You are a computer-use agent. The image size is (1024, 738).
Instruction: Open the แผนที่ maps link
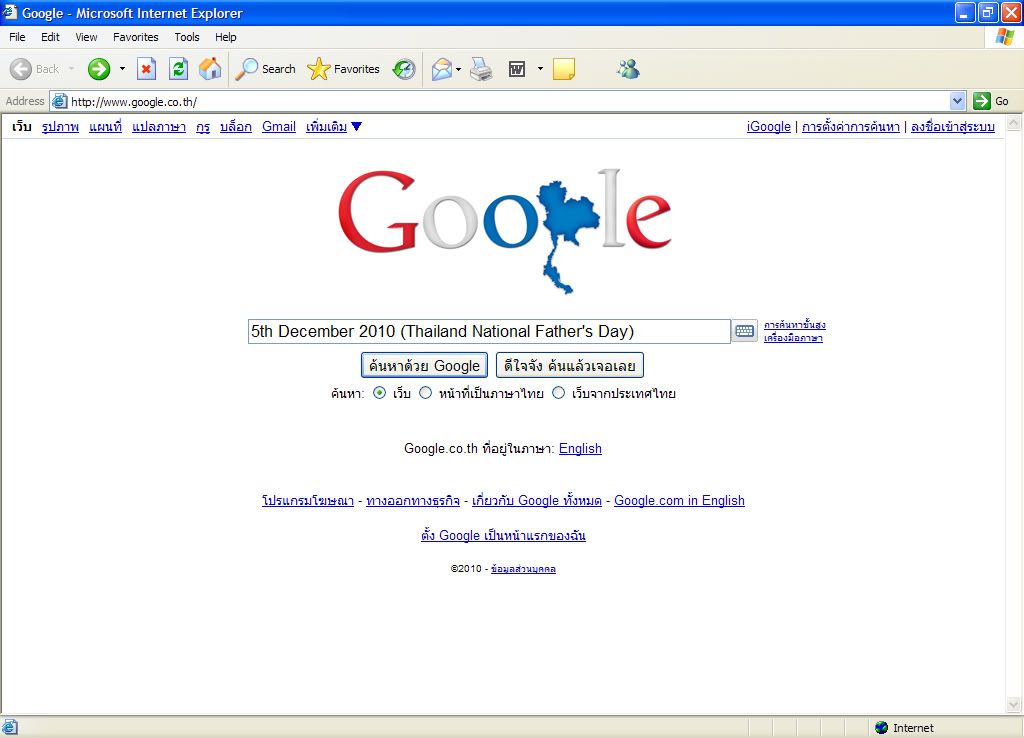105,127
